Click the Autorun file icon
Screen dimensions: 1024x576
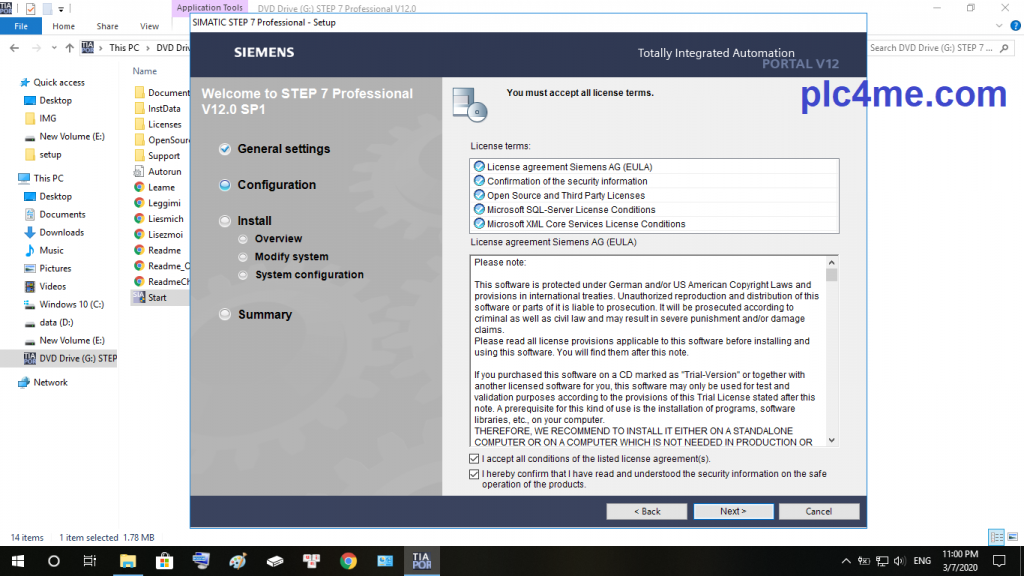point(140,172)
